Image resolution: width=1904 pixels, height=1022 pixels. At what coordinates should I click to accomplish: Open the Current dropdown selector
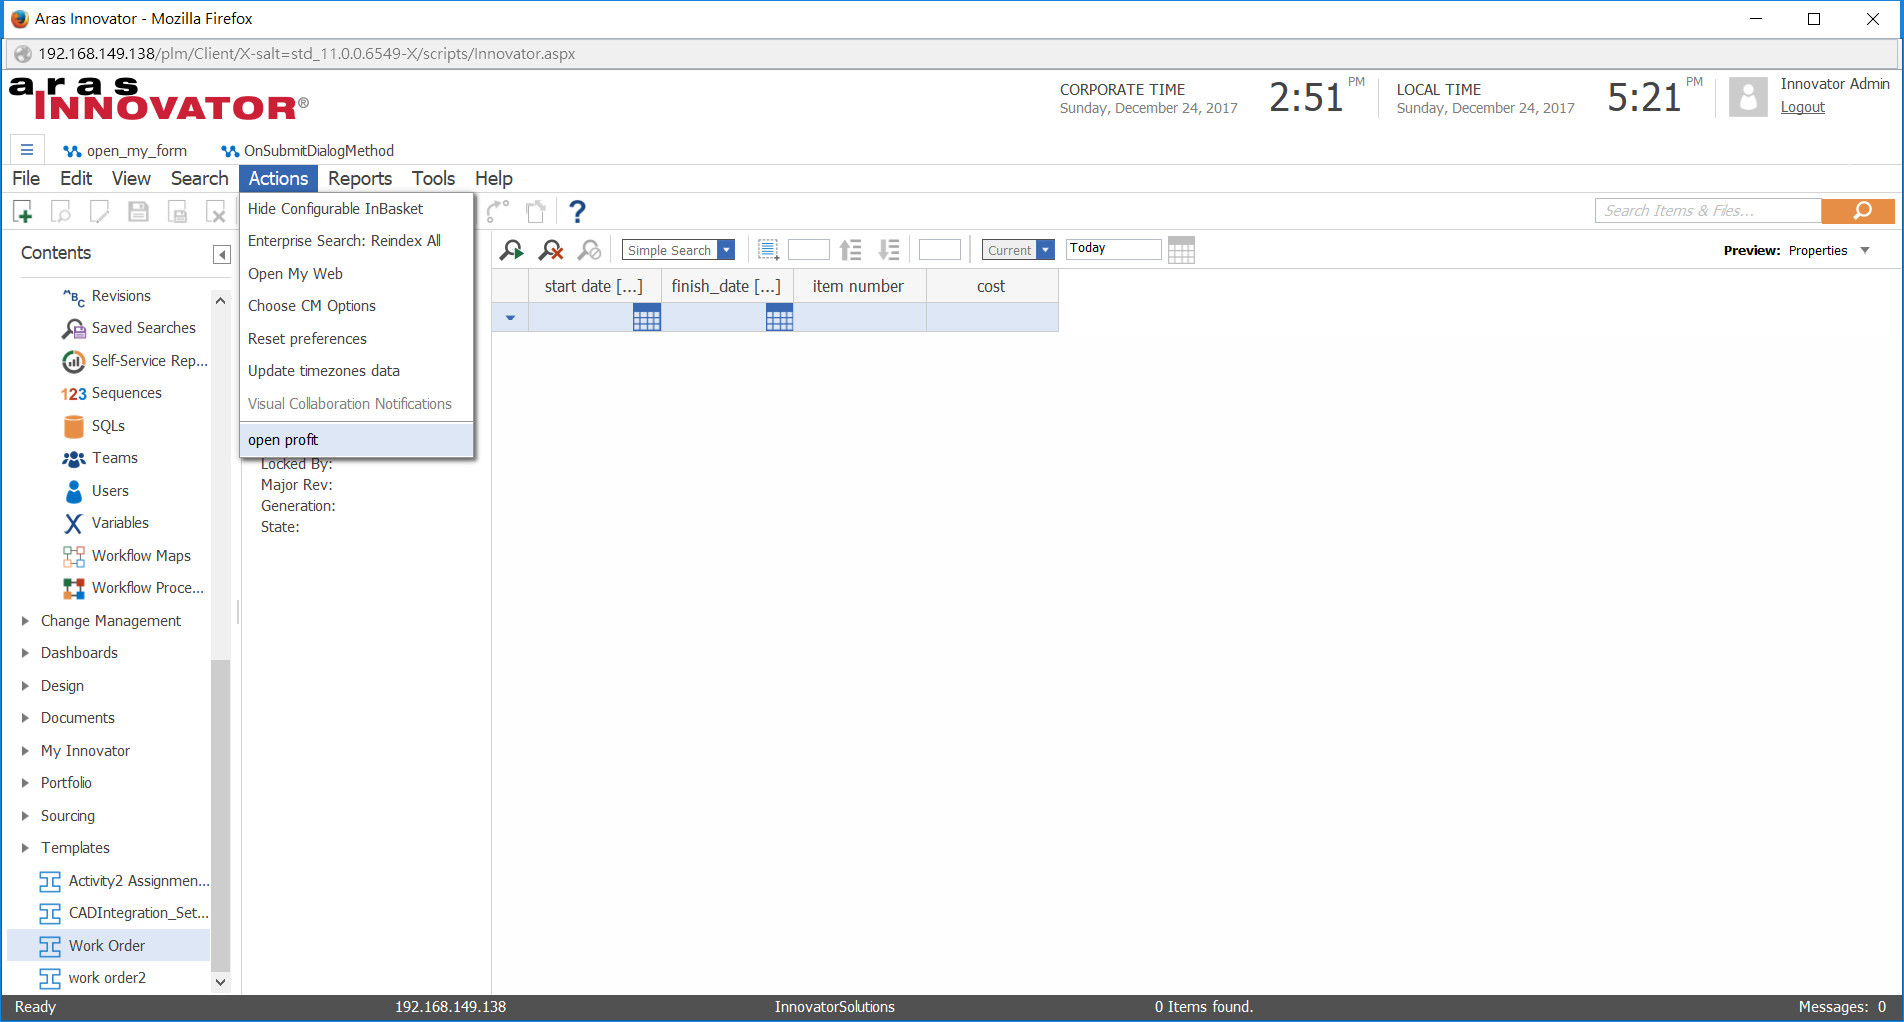[x=1045, y=250]
